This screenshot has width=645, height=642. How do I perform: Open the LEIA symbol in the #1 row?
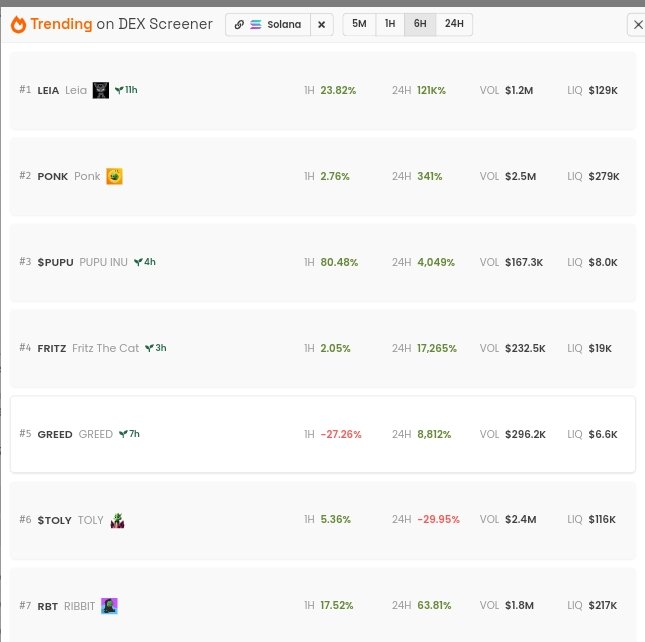(x=48, y=90)
